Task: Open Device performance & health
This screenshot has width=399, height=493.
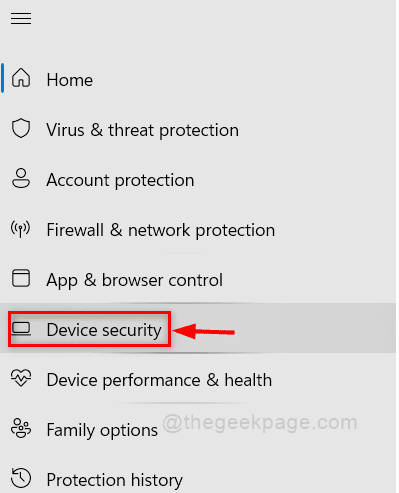Action: point(159,380)
